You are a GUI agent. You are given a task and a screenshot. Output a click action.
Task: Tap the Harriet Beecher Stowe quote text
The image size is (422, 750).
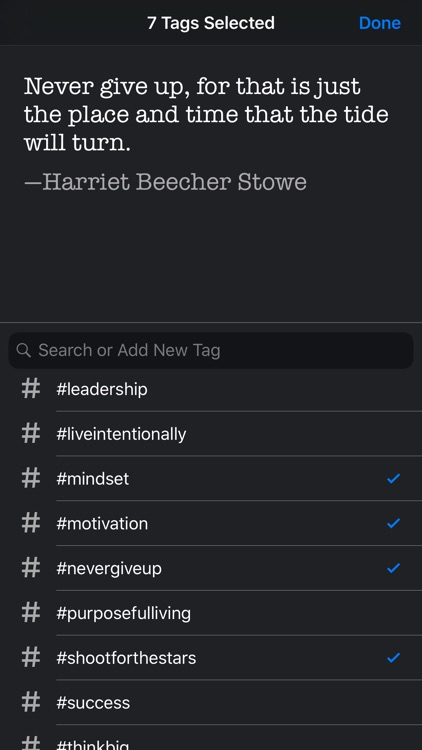click(206, 114)
